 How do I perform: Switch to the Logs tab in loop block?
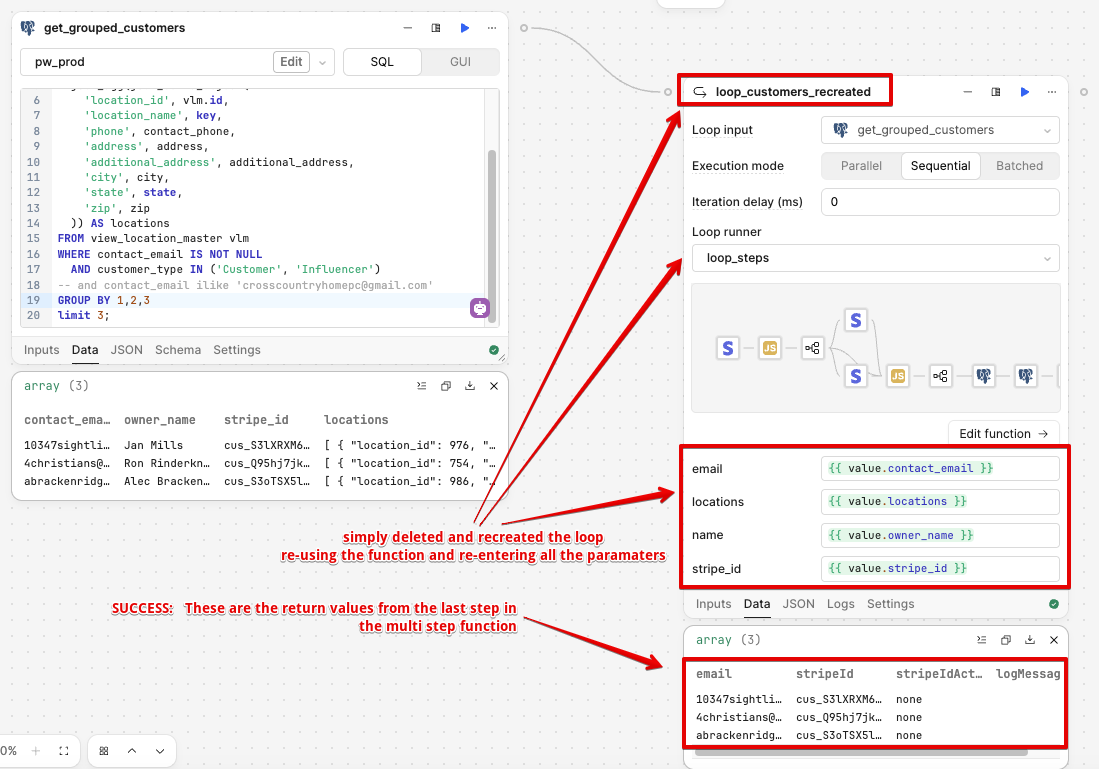(841, 604)
